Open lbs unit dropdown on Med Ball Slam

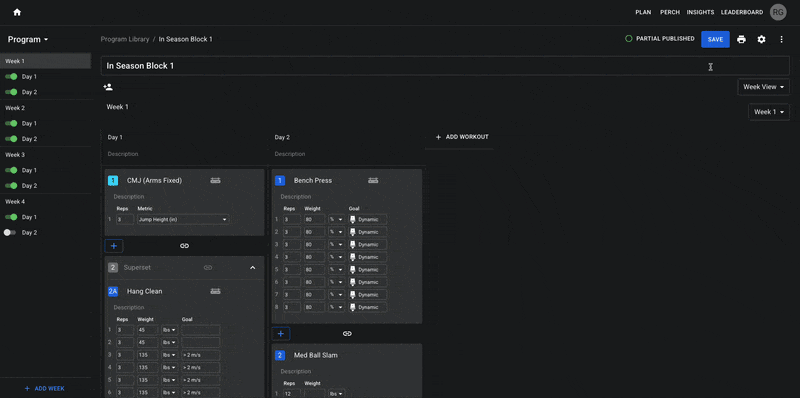coord(336,393)
